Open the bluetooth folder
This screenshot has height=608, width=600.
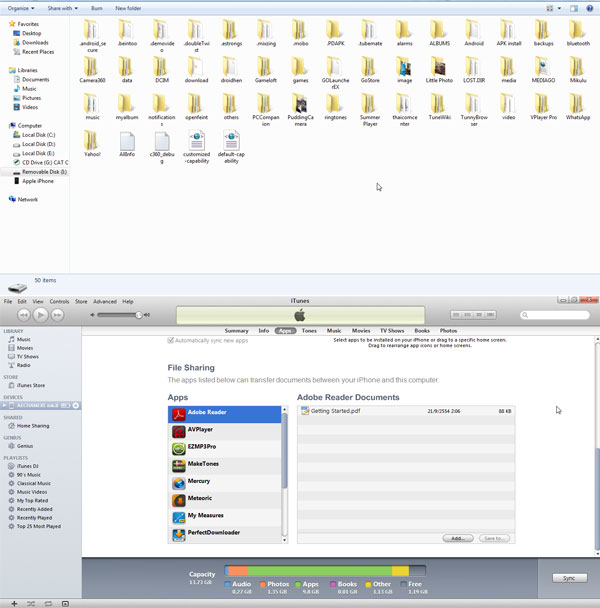(x=578, y=33)
